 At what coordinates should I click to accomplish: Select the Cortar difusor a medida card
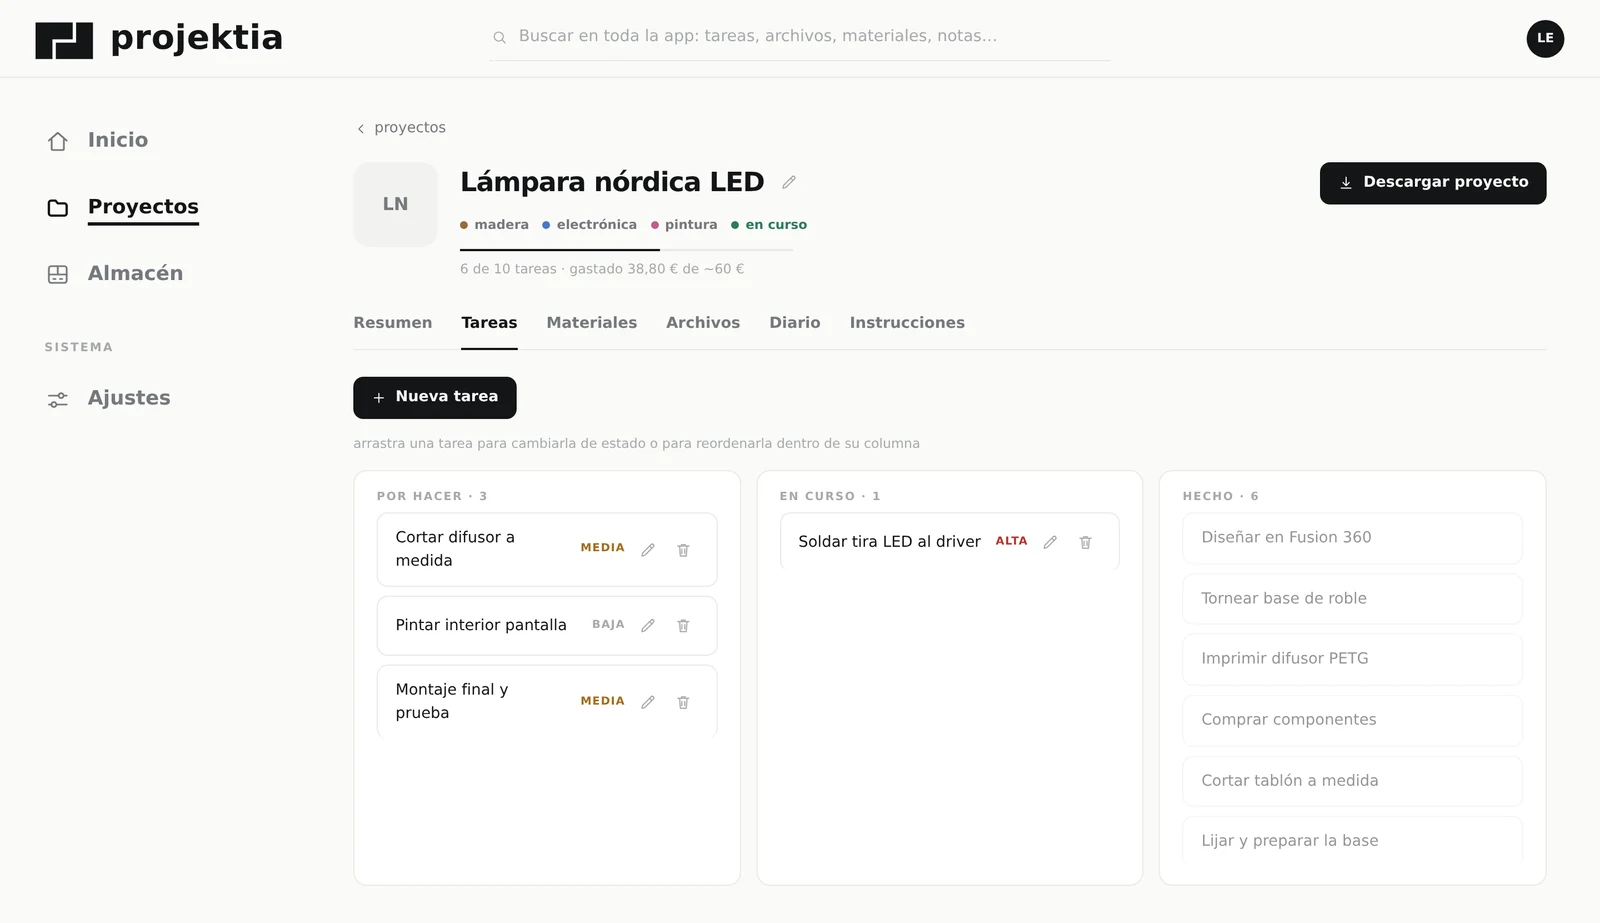pos(547,550)
